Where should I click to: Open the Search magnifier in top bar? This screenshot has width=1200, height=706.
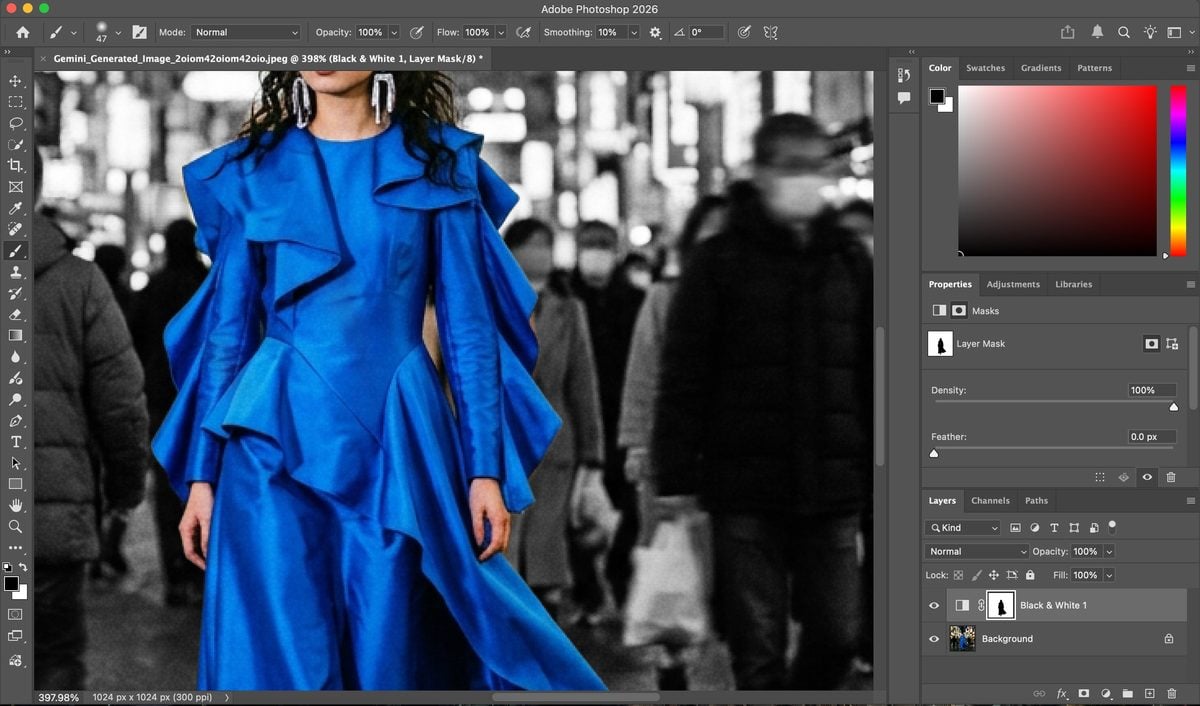[1124, 32]
